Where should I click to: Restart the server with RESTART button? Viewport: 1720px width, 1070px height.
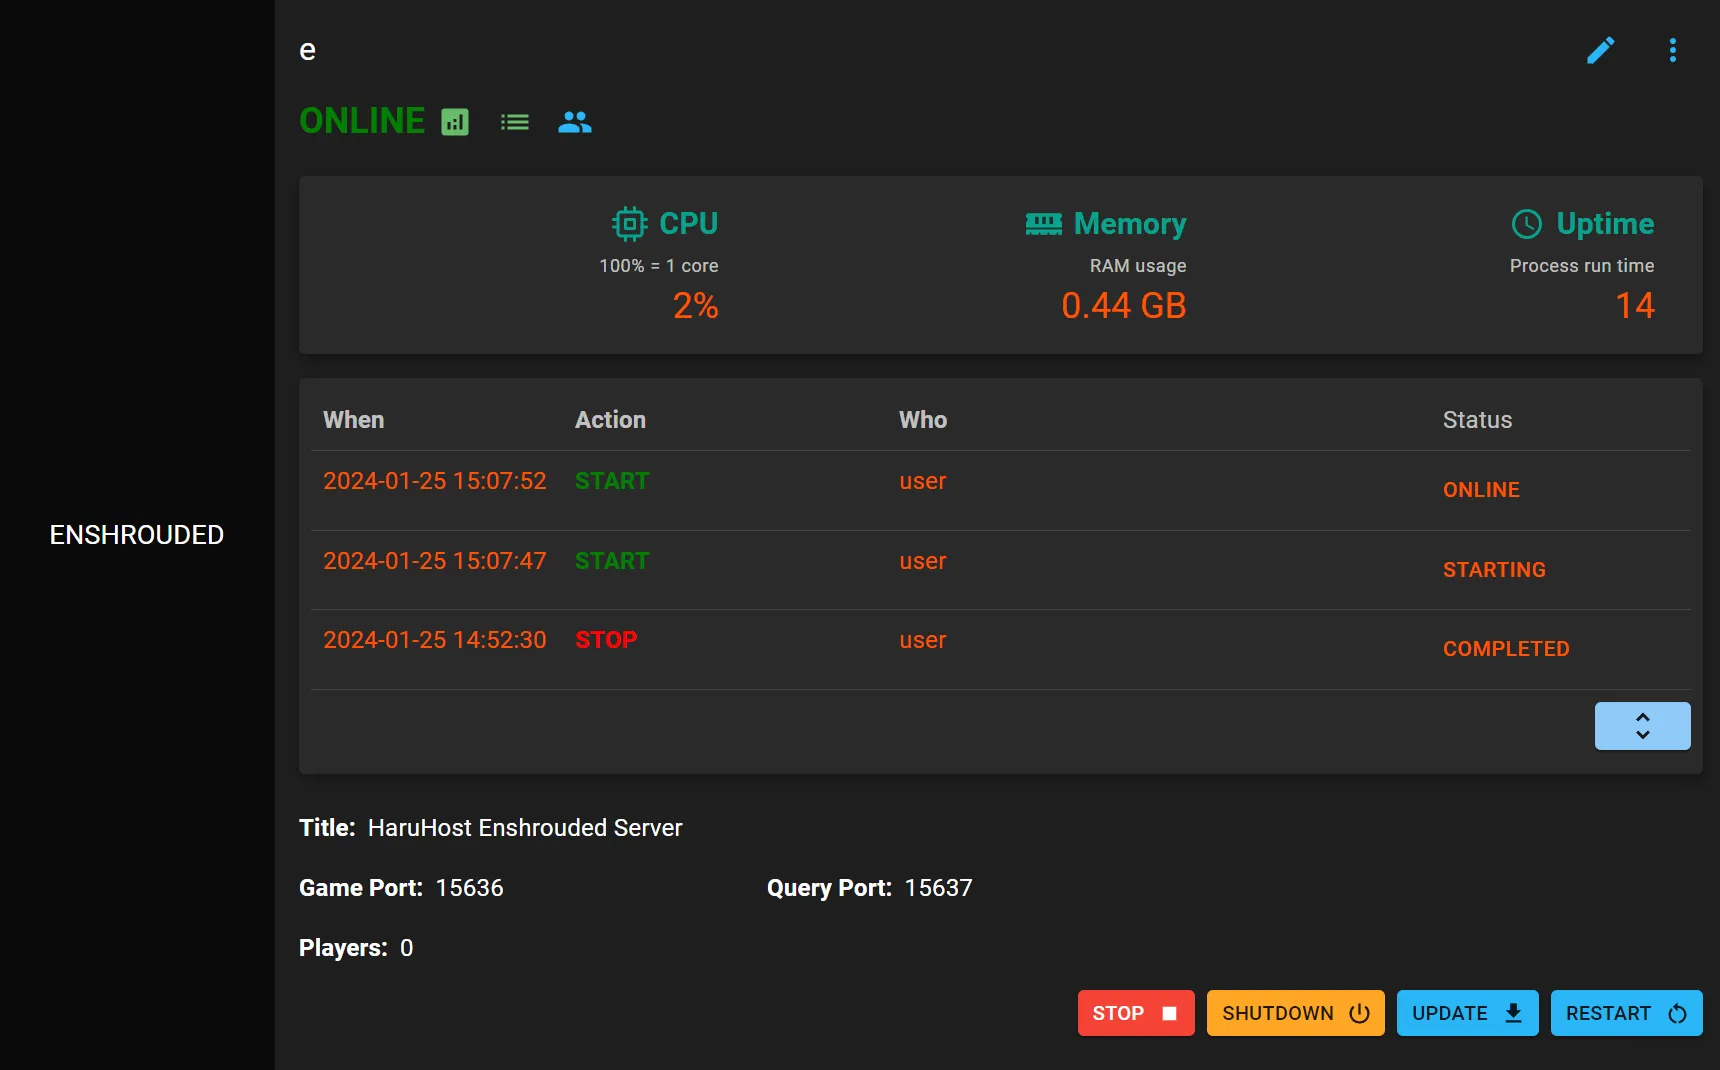[1626, 1013]
